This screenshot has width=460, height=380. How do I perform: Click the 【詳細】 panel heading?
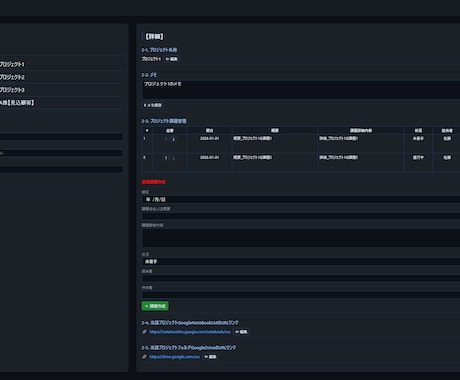(154, 36)
